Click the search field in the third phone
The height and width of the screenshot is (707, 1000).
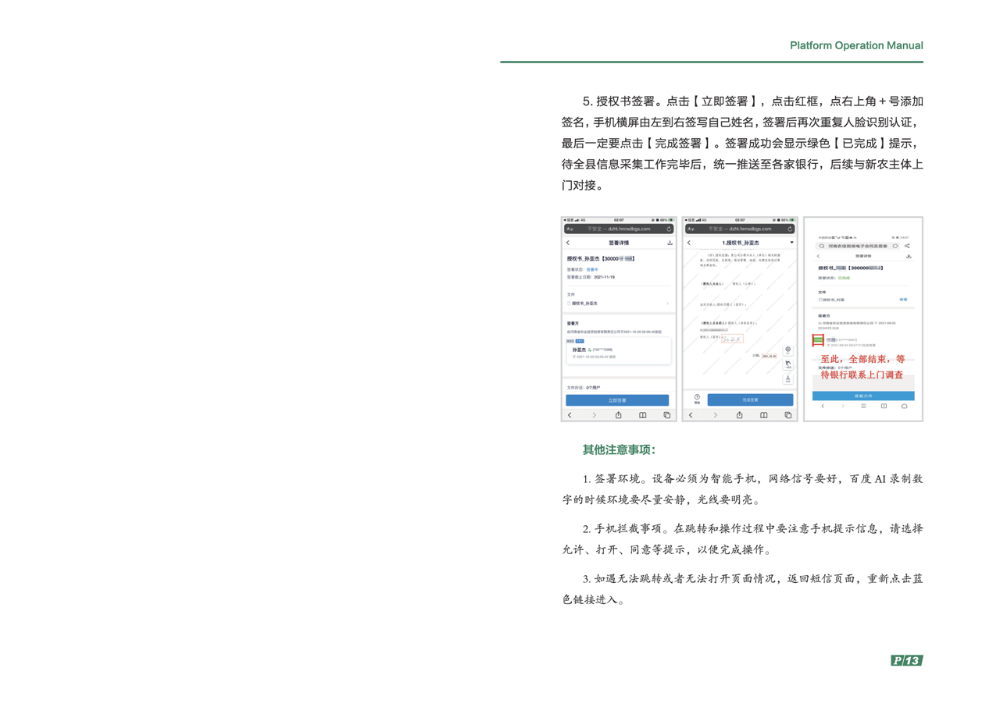pos(855,245)
